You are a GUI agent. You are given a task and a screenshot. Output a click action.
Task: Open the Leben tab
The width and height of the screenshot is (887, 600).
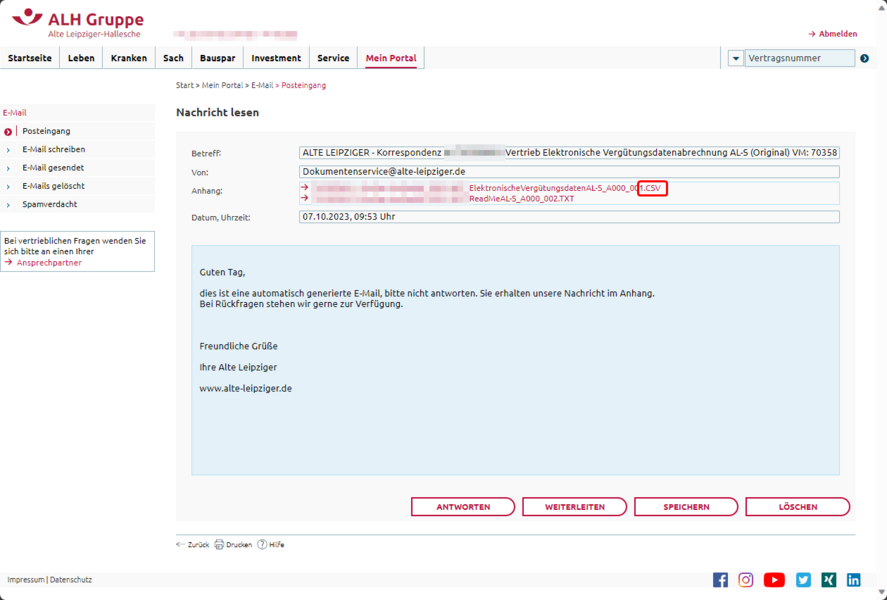tap(81, 58)
